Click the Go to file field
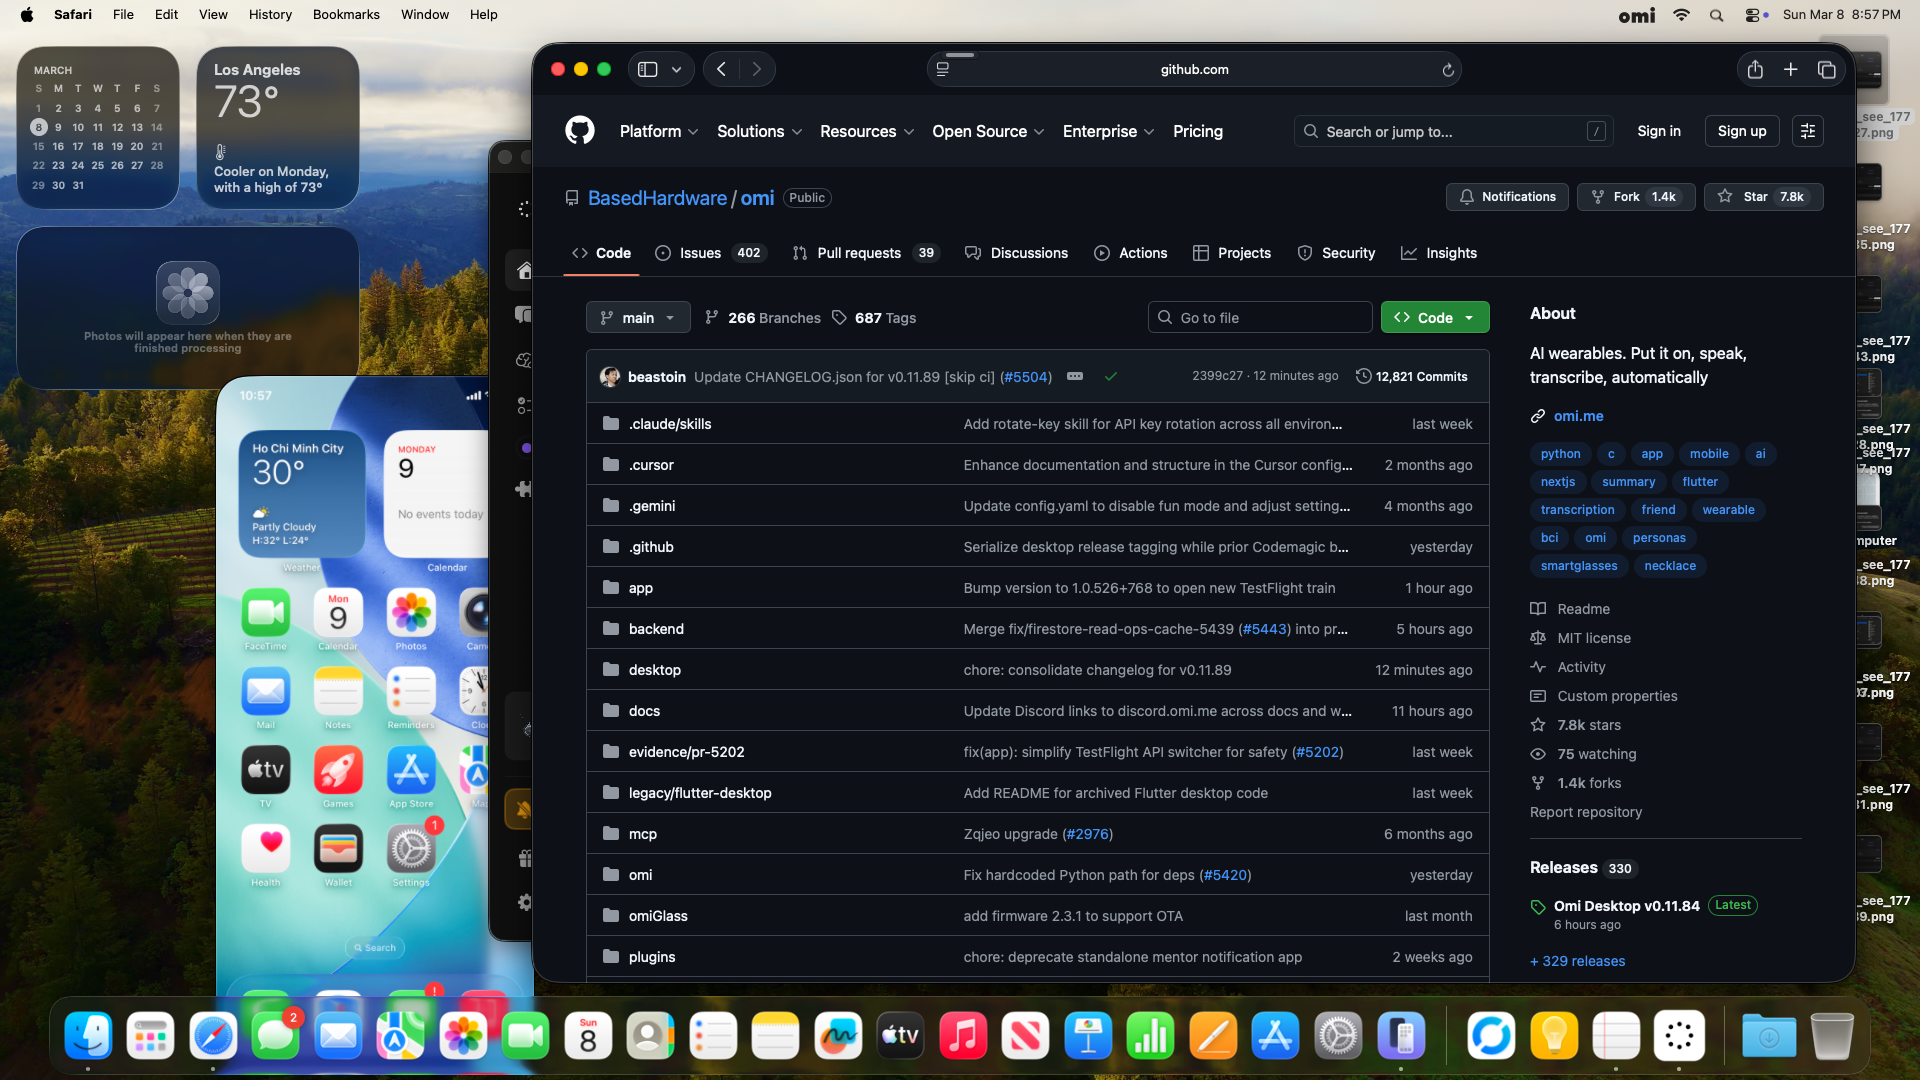Screen dimensions: 1920x1080 [x=1260, y=317]
